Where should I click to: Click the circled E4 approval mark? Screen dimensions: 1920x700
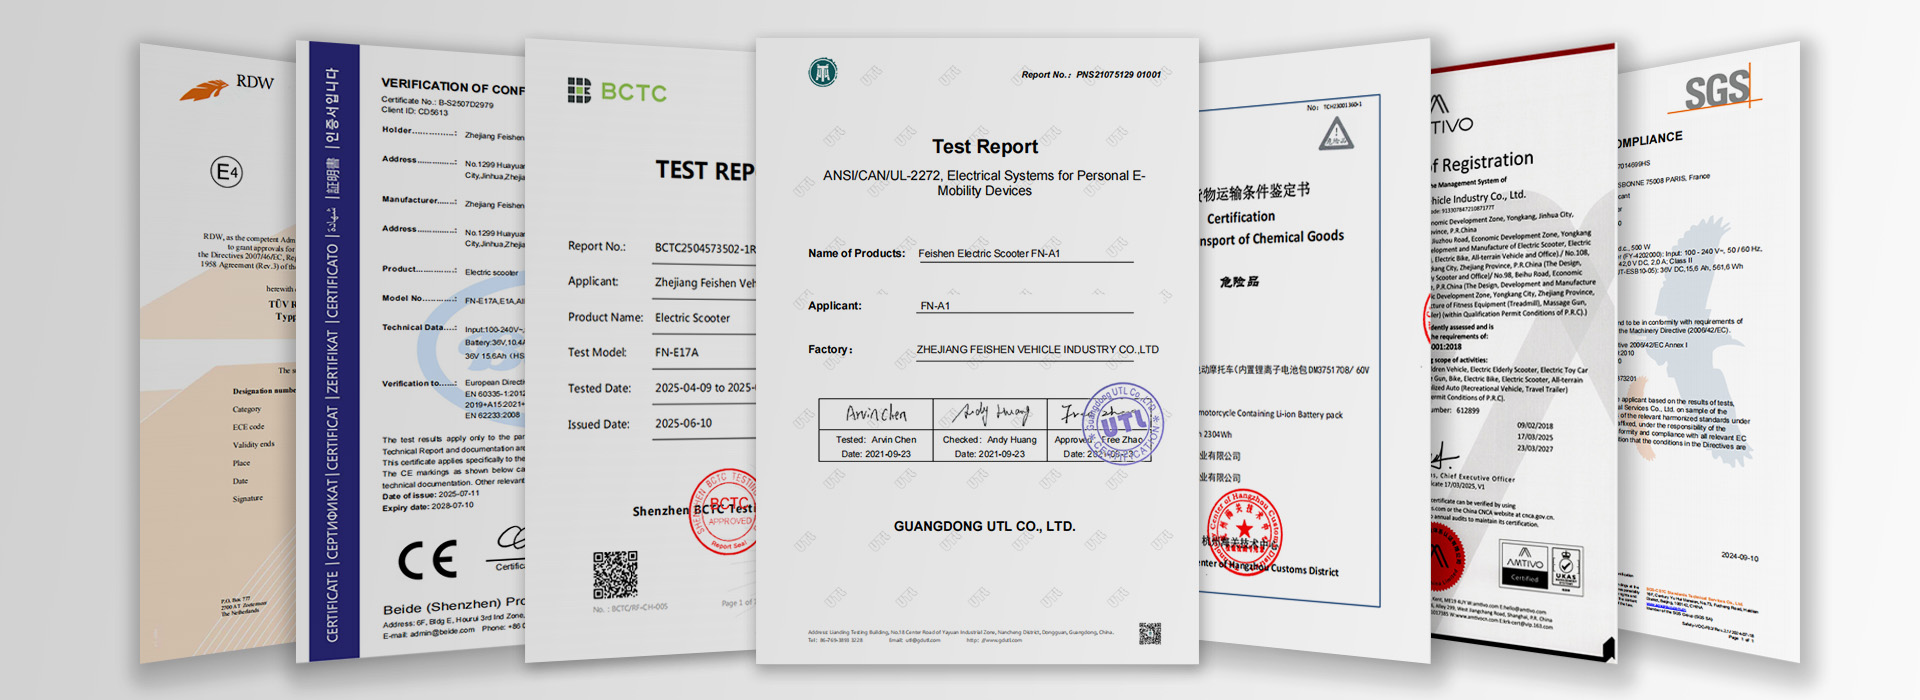pyautogui.click(x=227, y=172)
